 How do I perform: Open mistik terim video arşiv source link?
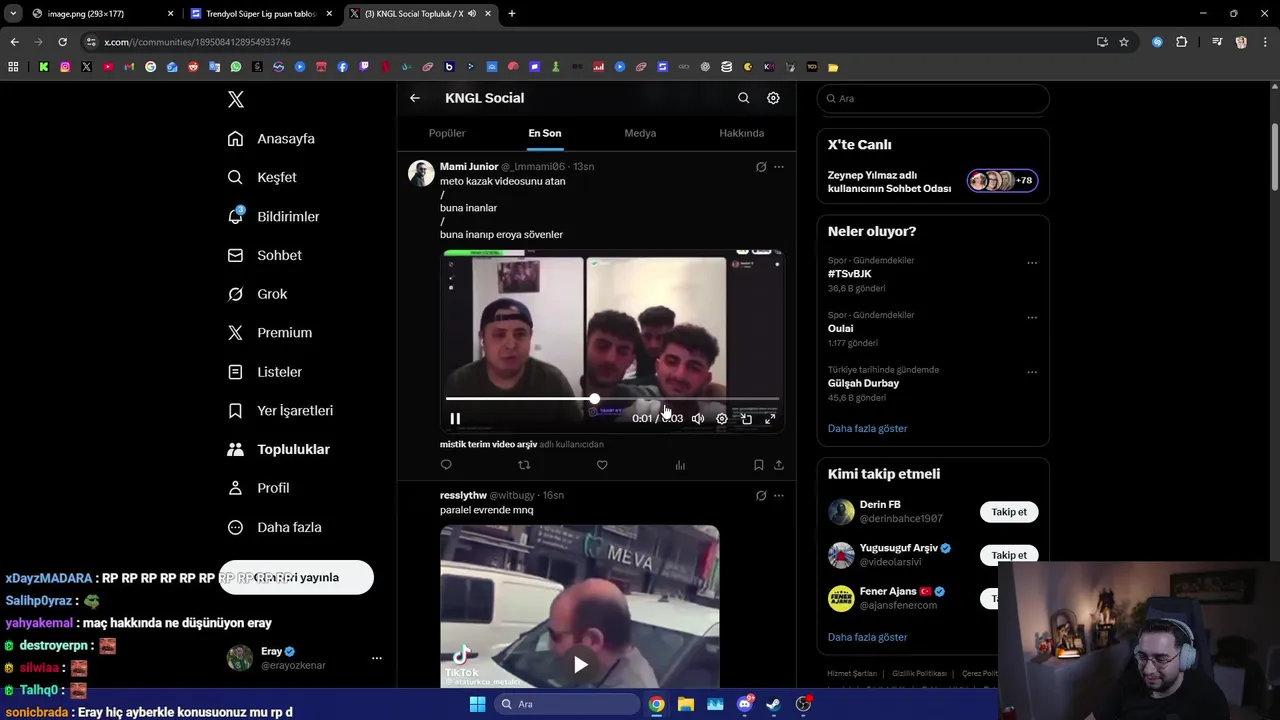pos(488,444)
